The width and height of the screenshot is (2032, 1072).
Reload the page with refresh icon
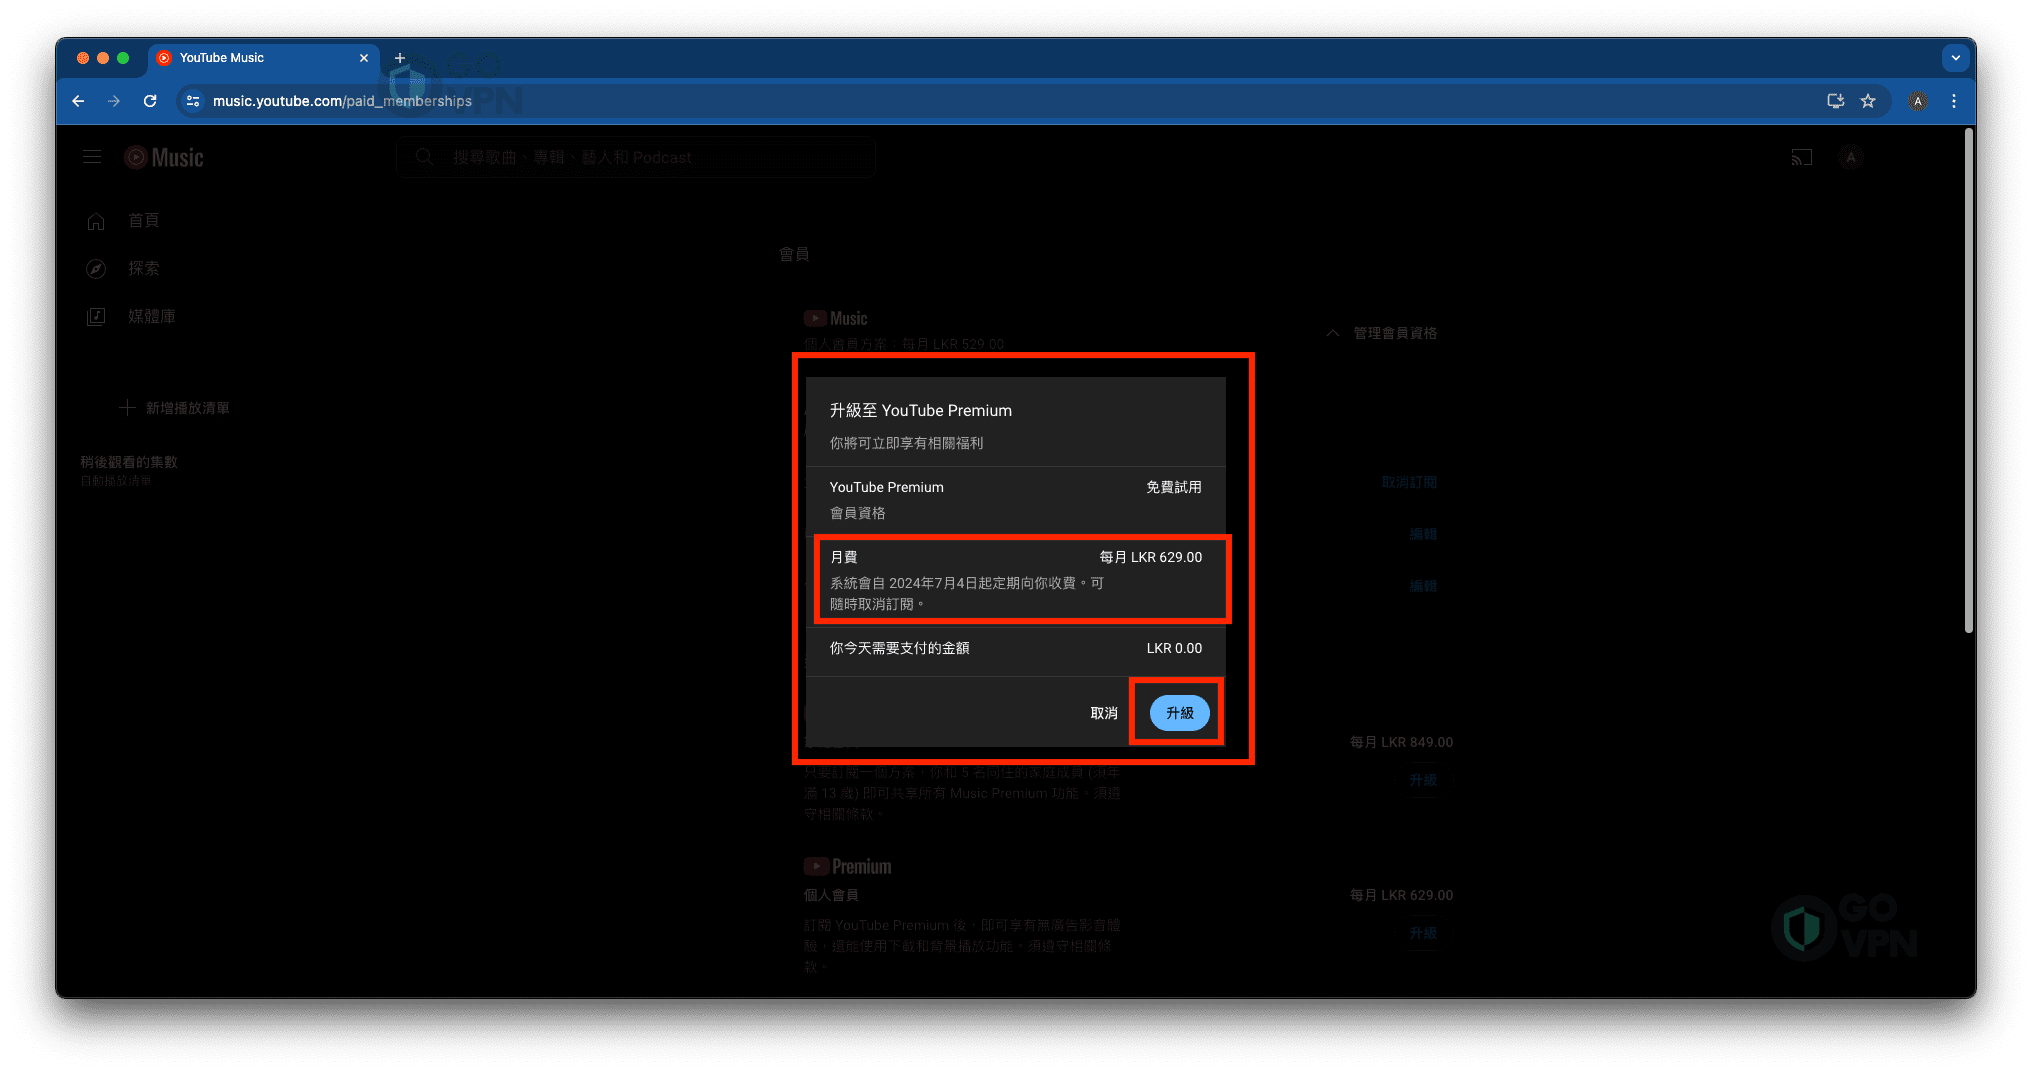point(150,101)
